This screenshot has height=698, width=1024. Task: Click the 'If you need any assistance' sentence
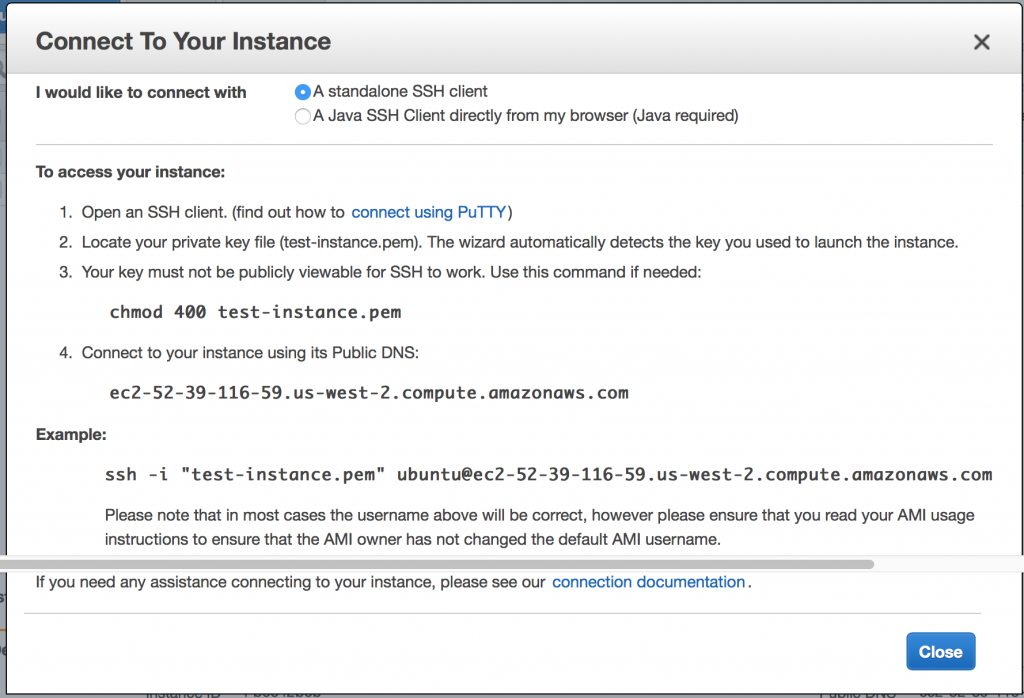tap(290, 582)
